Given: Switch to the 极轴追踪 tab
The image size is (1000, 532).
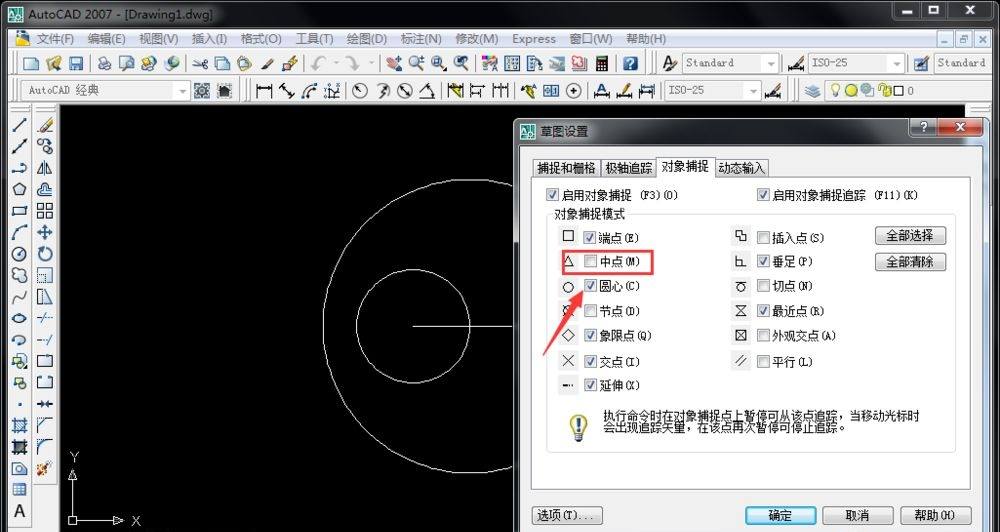Looking at the screenshot, I should (629, 168).
